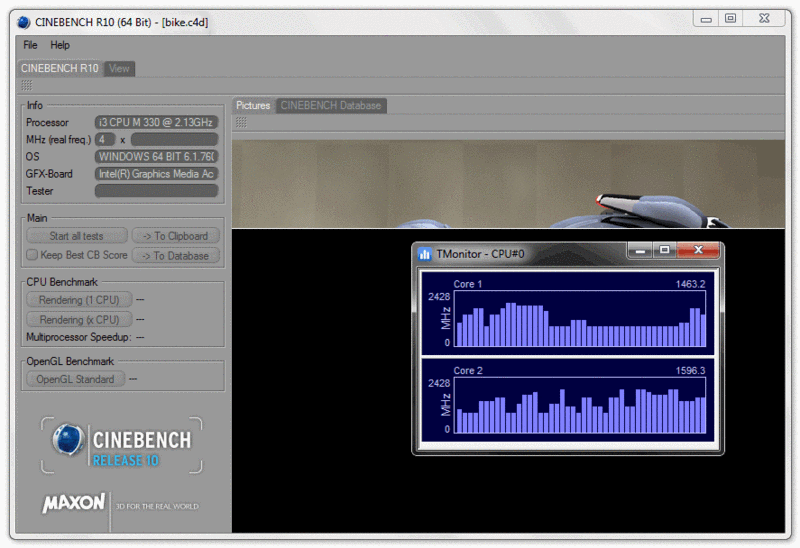Click the Core 2 frequency graph in TMonitor

pyautogui.click(x=580, y=406)
